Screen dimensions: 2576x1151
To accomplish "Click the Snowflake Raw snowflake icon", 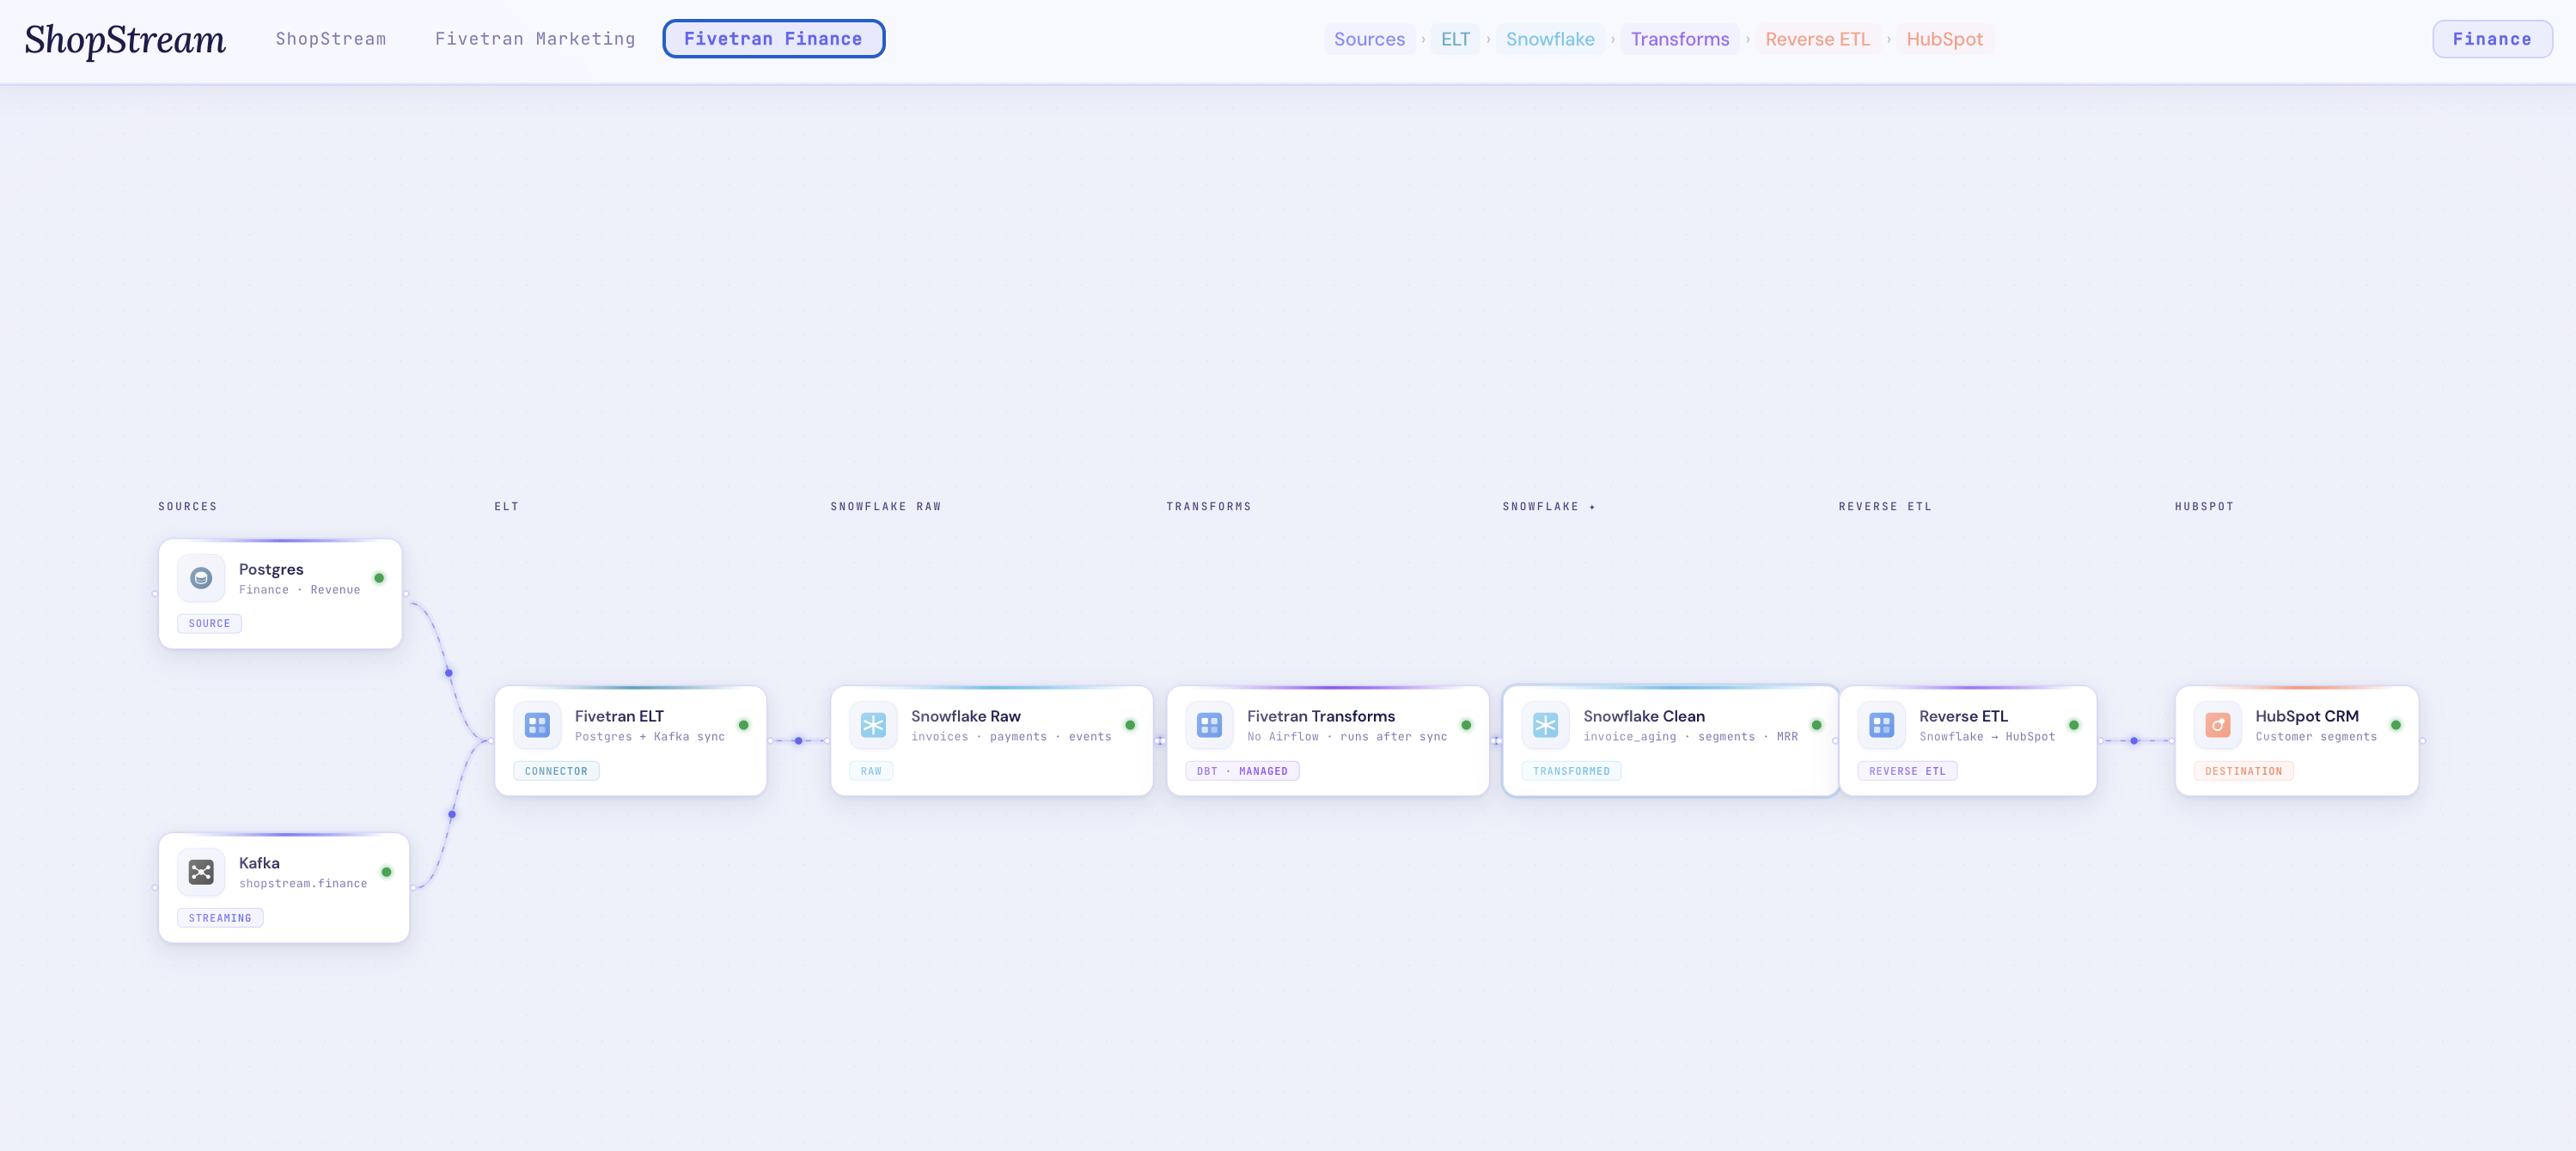I will pyautogui.click(x=873, y=725).
